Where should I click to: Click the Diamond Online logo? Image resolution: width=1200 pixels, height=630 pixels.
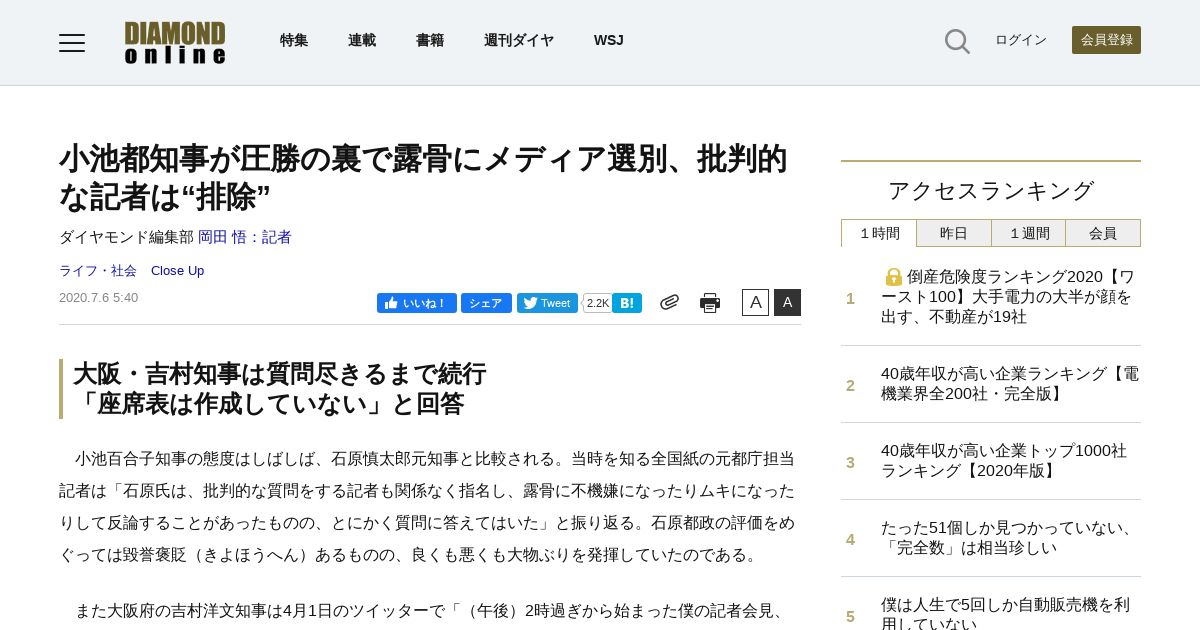click(175, 42)
